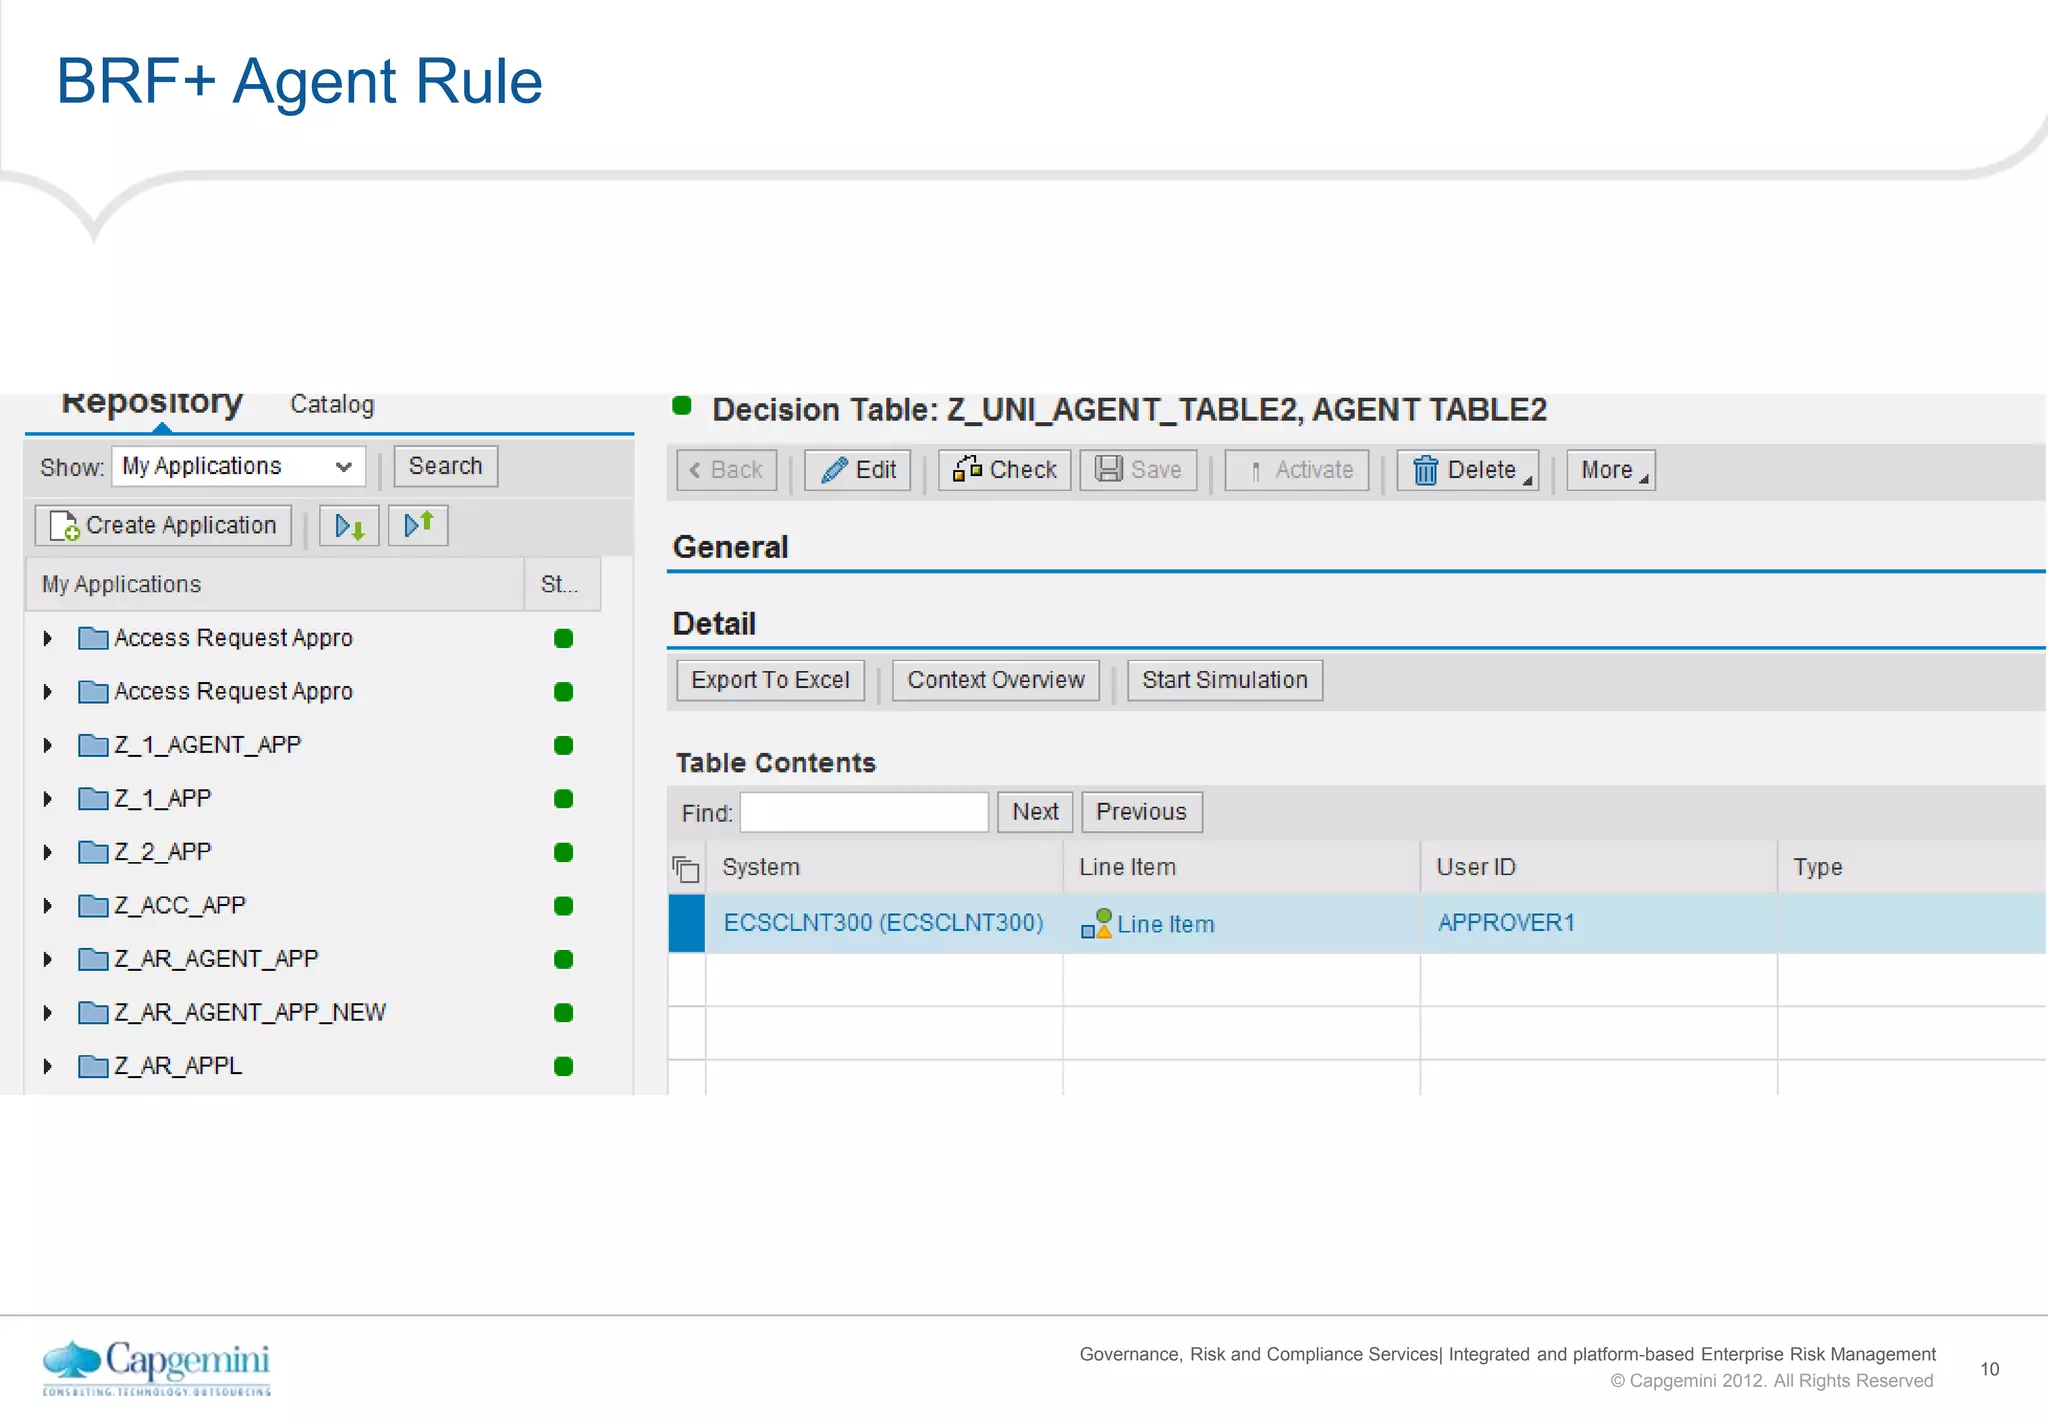Image resolution: width=2048 pixels, height=1418 pixels.
Task: Click the select-all icon in the table header
Action: tap(686, 868)
